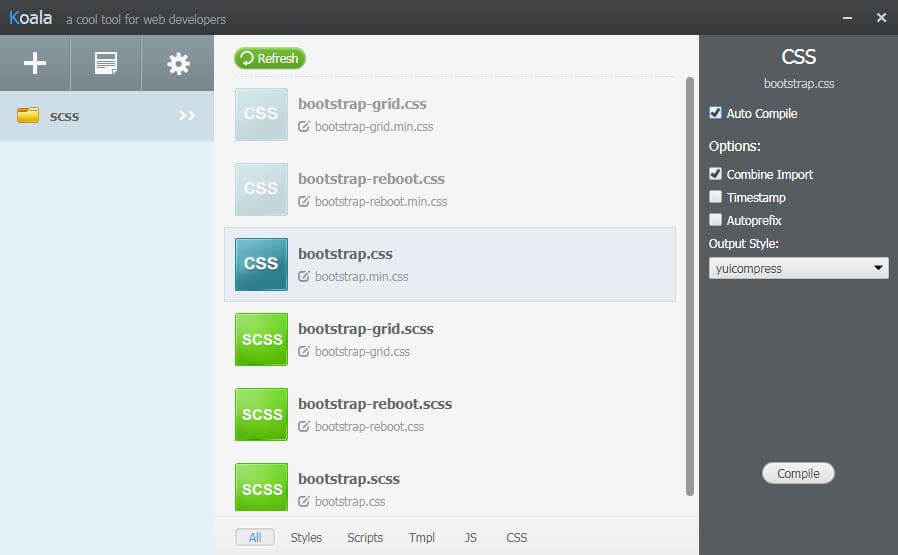This screenshot has width=898, height=555.
Task: Click the teal CSS icon of bootstrap.css
Action: (x=261, y=264)
